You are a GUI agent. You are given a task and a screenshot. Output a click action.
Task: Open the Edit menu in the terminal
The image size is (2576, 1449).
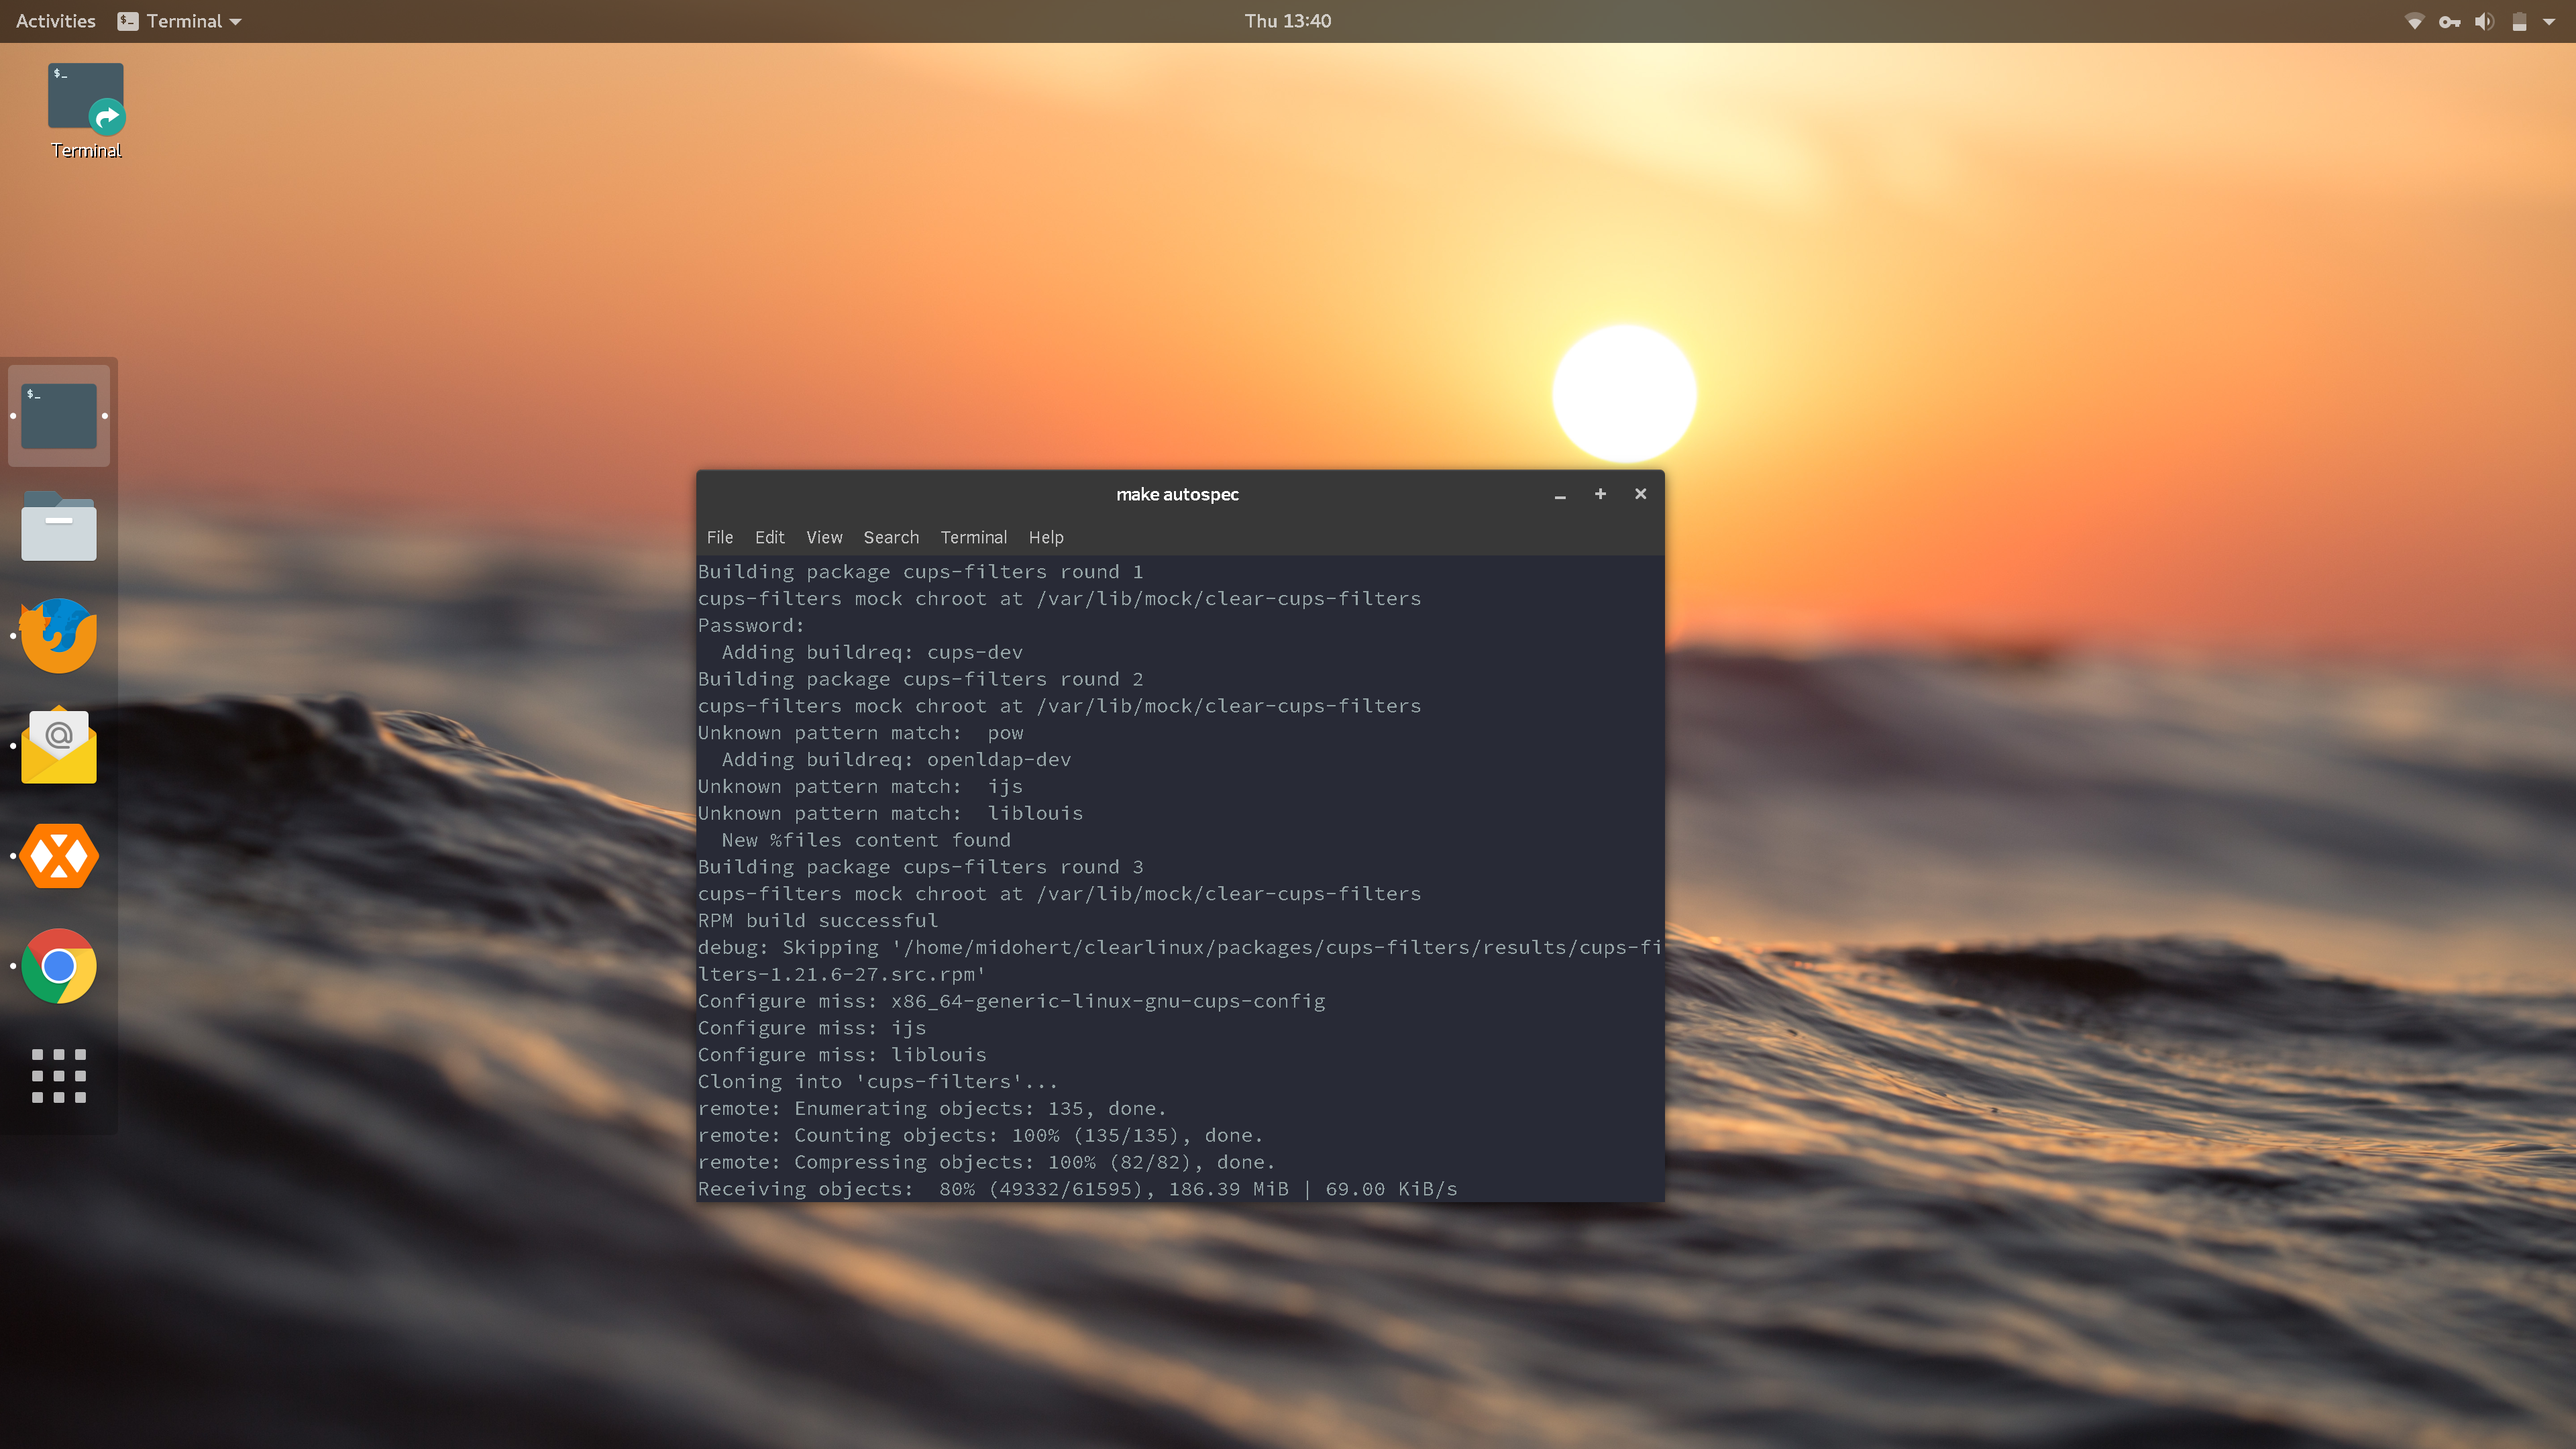tap(770, 537)
